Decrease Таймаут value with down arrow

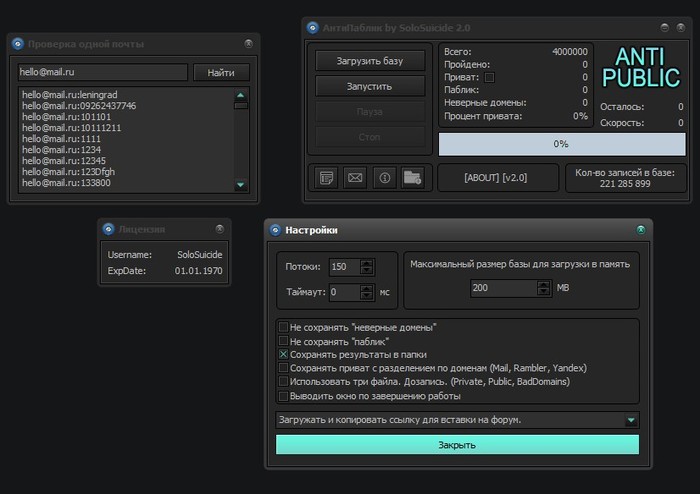[x=367, y=296]
